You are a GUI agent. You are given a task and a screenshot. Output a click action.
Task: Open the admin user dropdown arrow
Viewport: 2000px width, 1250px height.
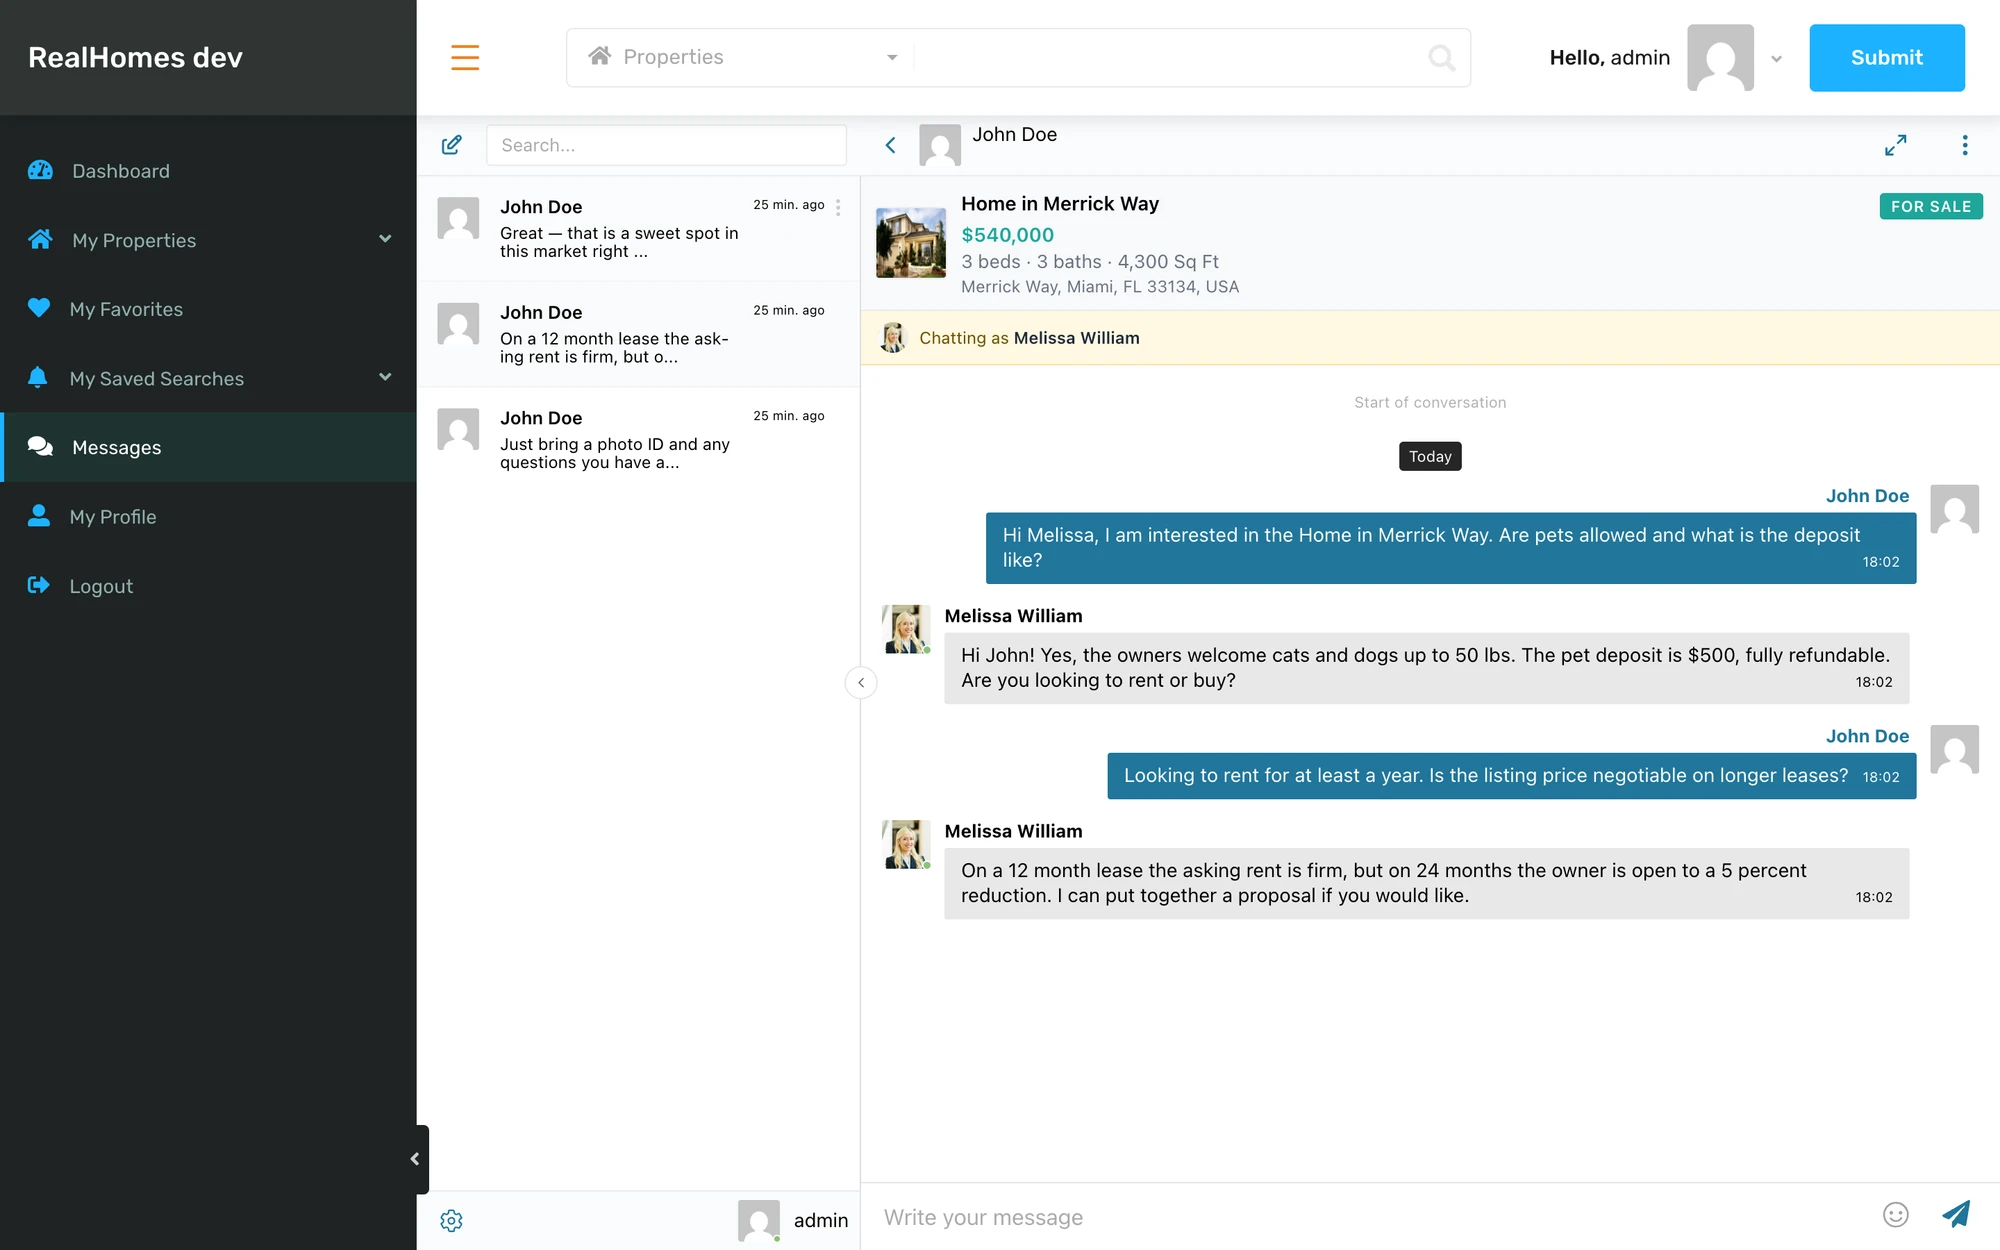pos(1776,59)
